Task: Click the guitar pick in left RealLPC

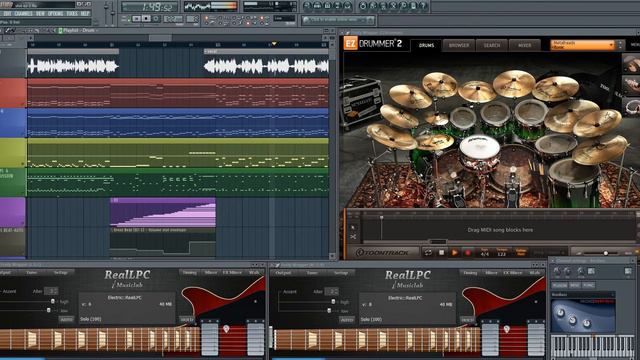Action: 226,328
